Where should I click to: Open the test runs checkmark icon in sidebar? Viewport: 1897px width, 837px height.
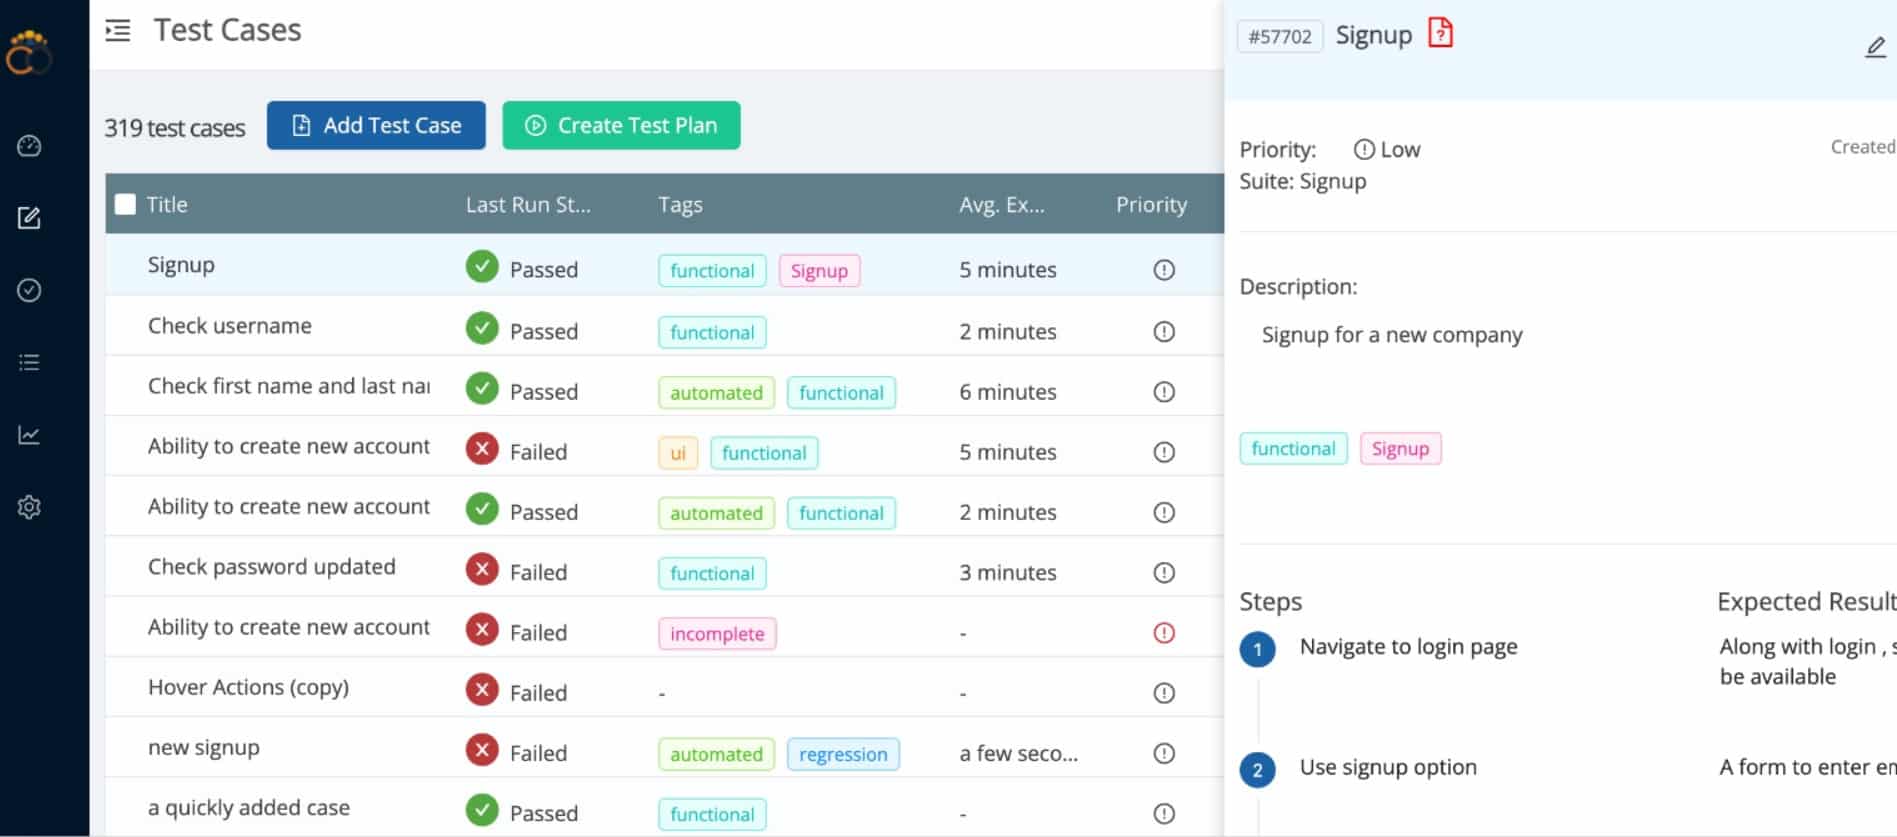coord(29,290)
